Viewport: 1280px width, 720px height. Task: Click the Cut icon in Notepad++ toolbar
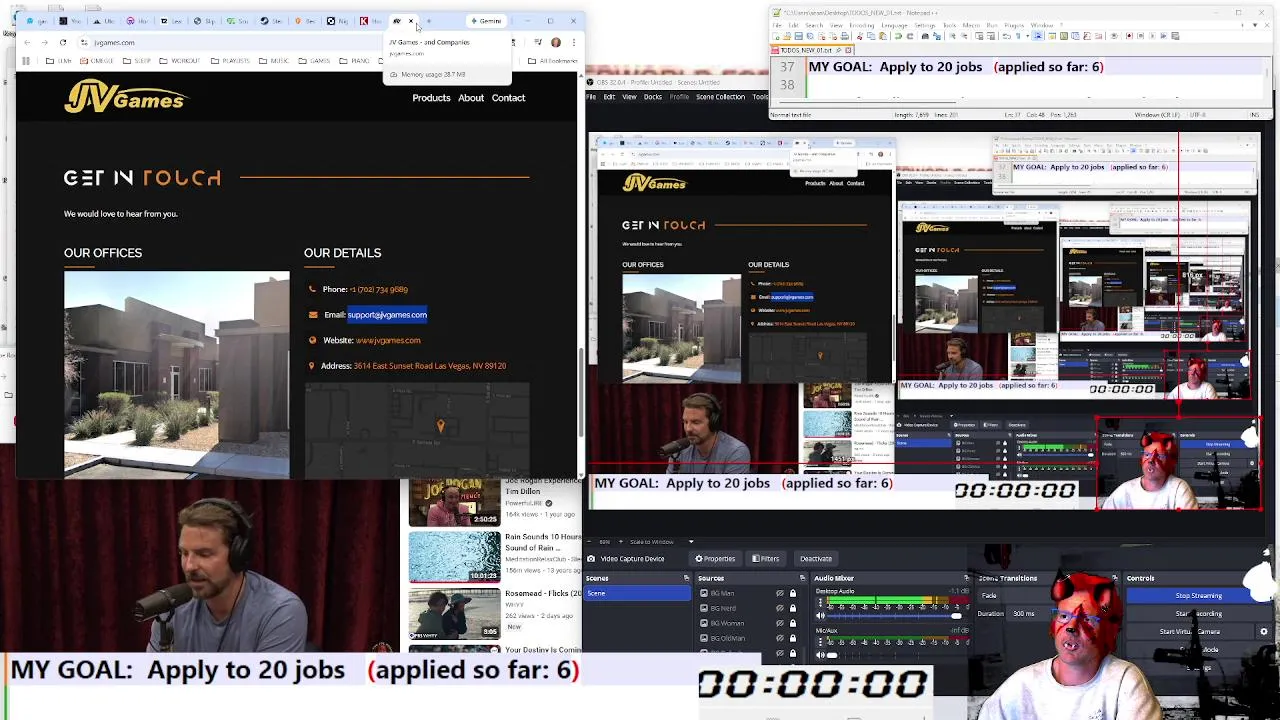(x=860, y=36)
